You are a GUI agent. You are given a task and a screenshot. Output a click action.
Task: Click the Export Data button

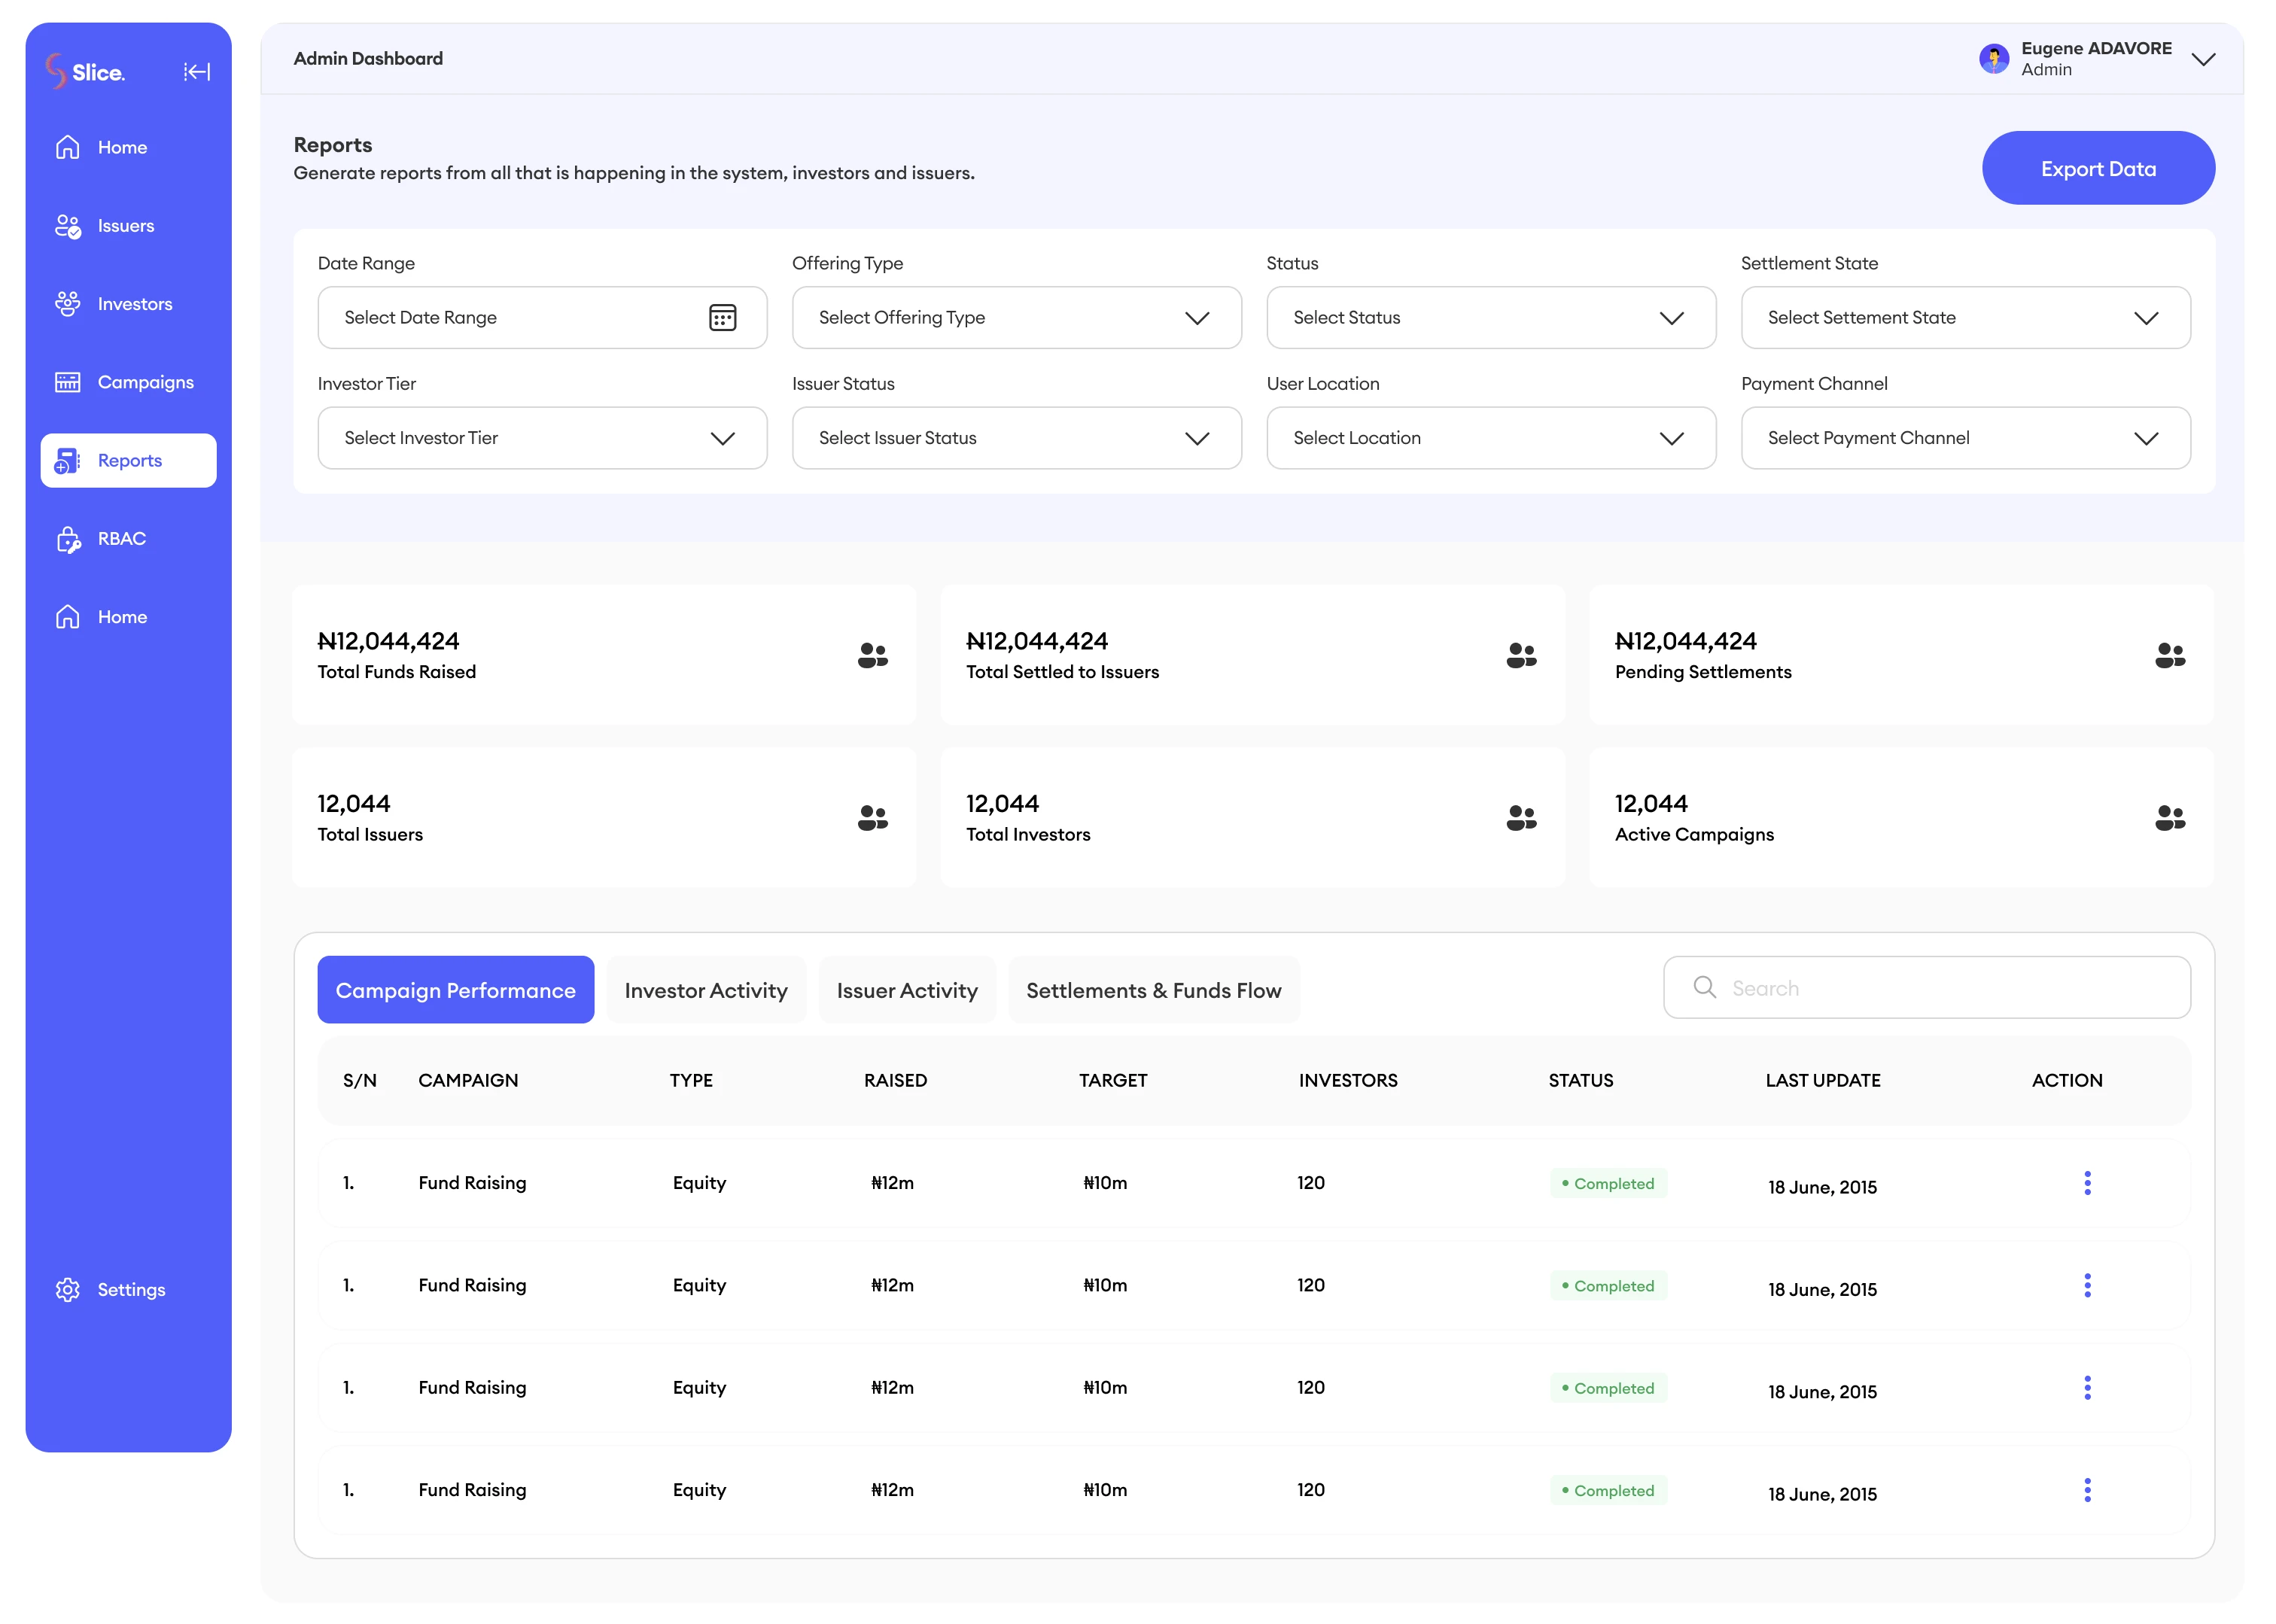click(x=2097, y=168)
